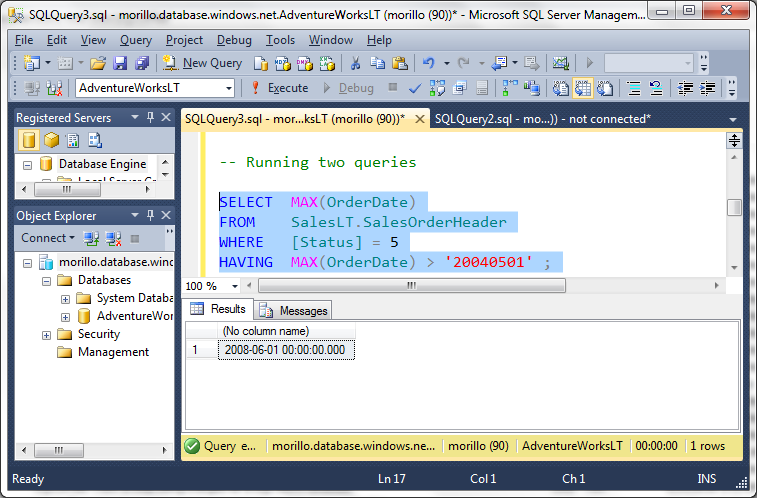Viewport: 757px width, 498px height.
Task: Select Reporting Services server type icon
Action: (x=73, y=140)
